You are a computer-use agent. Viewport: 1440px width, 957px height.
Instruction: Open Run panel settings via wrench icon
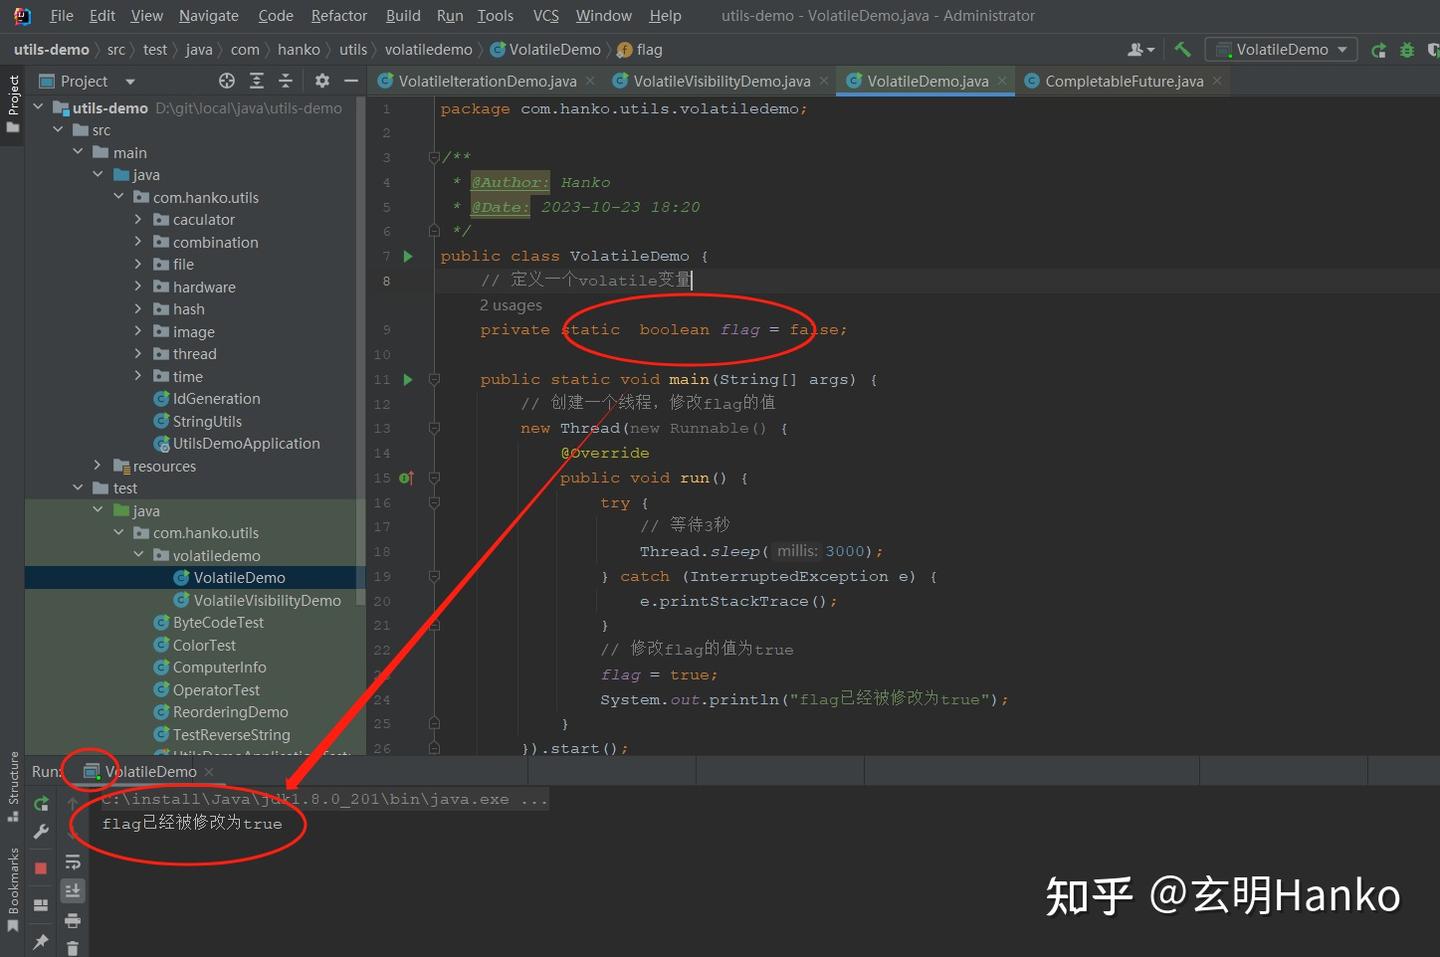point(41,833)
